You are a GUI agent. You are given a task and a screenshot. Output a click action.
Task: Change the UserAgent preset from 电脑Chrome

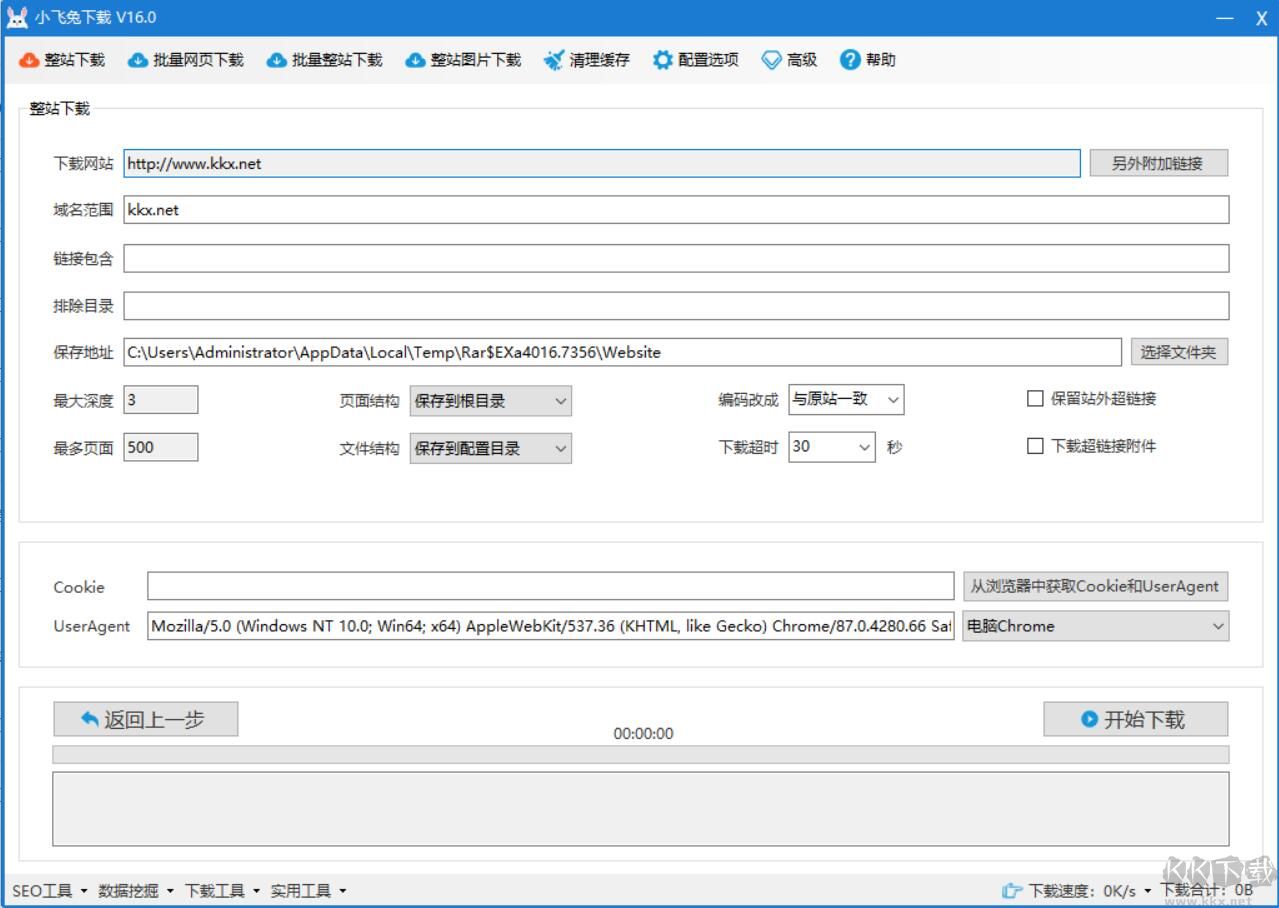coord(1096,626)
